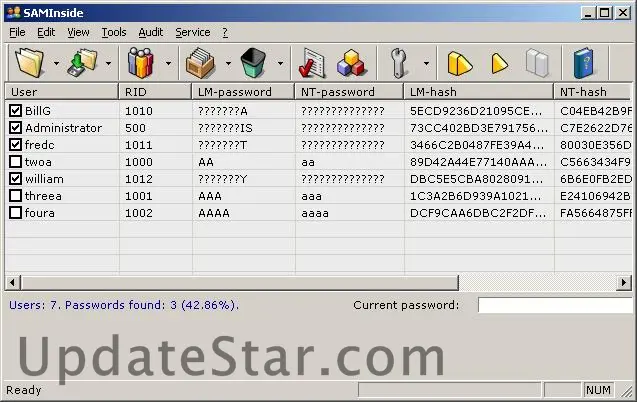Click RID value 1000

click(x=139, y=162)
